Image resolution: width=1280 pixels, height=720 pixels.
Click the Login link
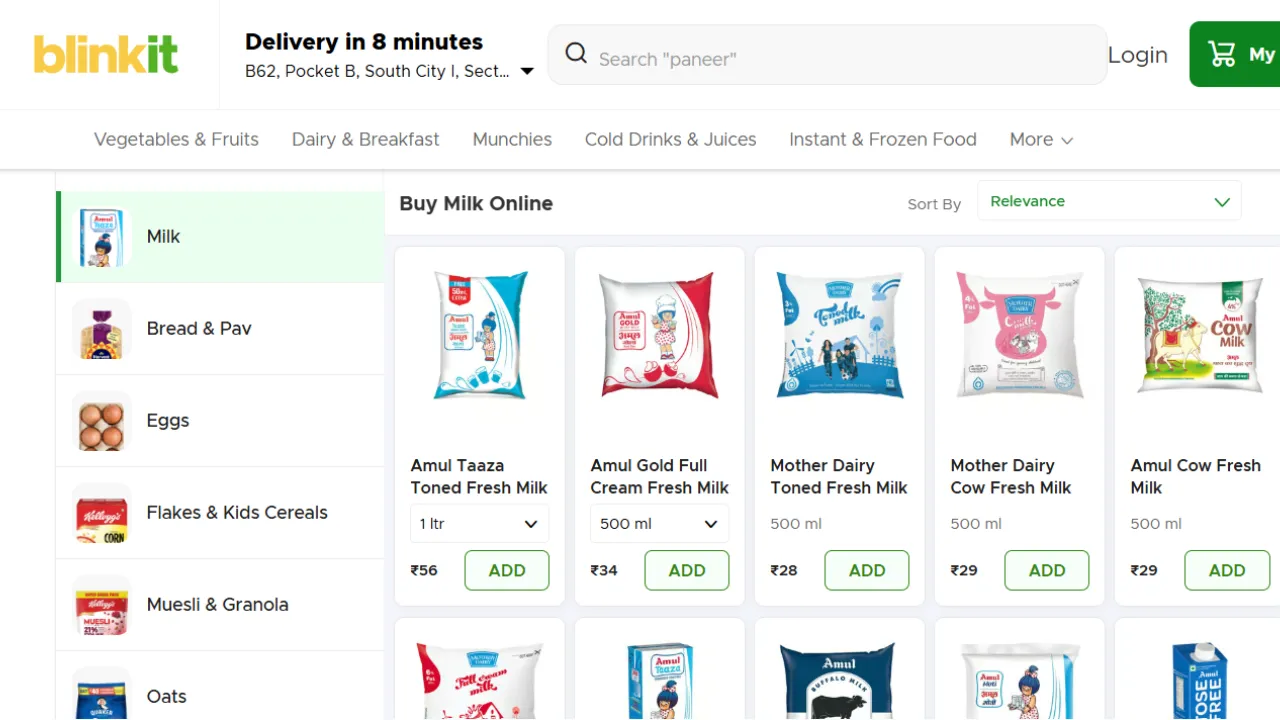pyautogui.click(x=1137, y=55)
